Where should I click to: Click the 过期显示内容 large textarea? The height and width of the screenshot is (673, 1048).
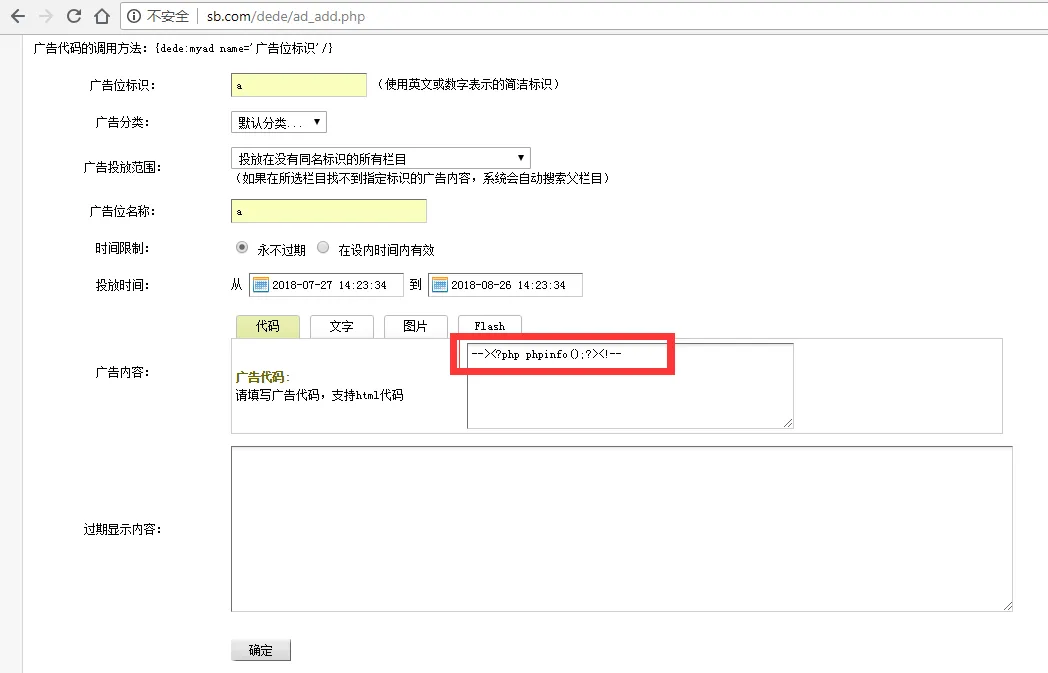point(621,528)
